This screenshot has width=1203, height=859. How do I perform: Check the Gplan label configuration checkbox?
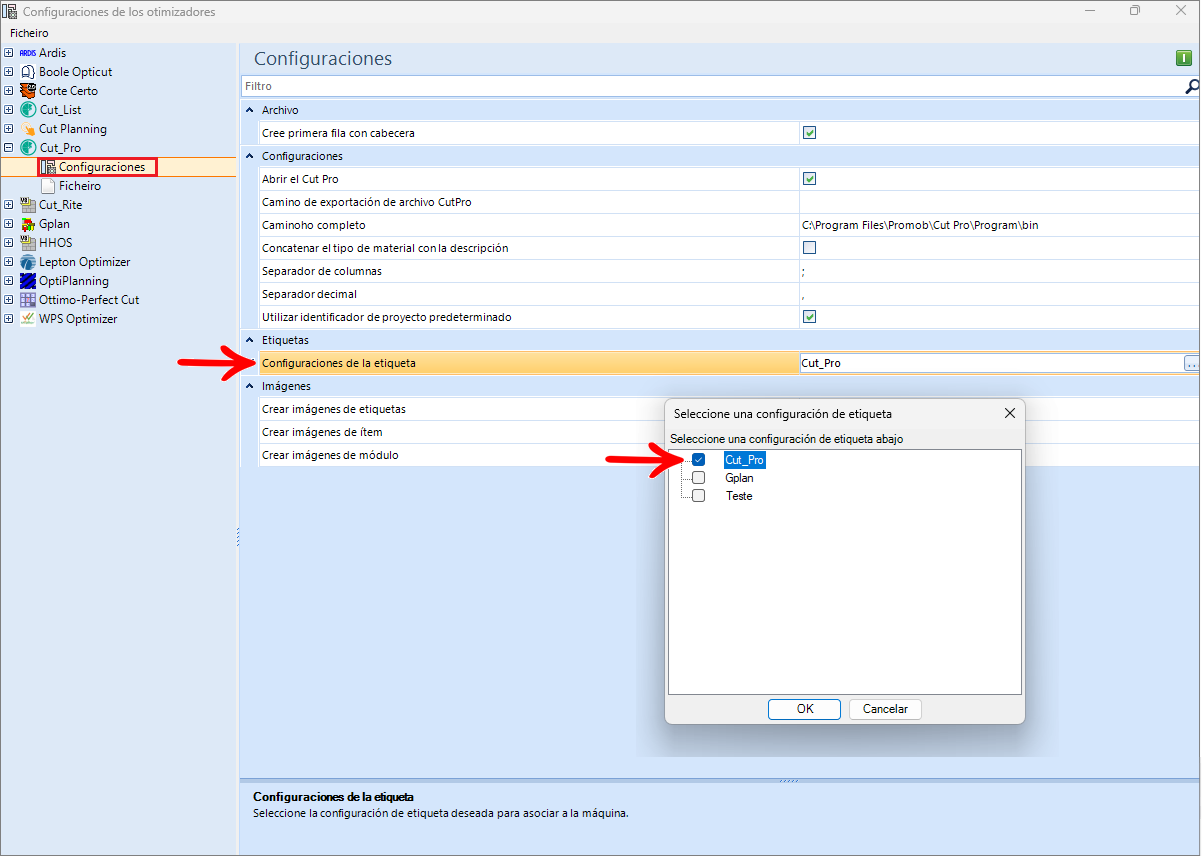pos(698,478)
